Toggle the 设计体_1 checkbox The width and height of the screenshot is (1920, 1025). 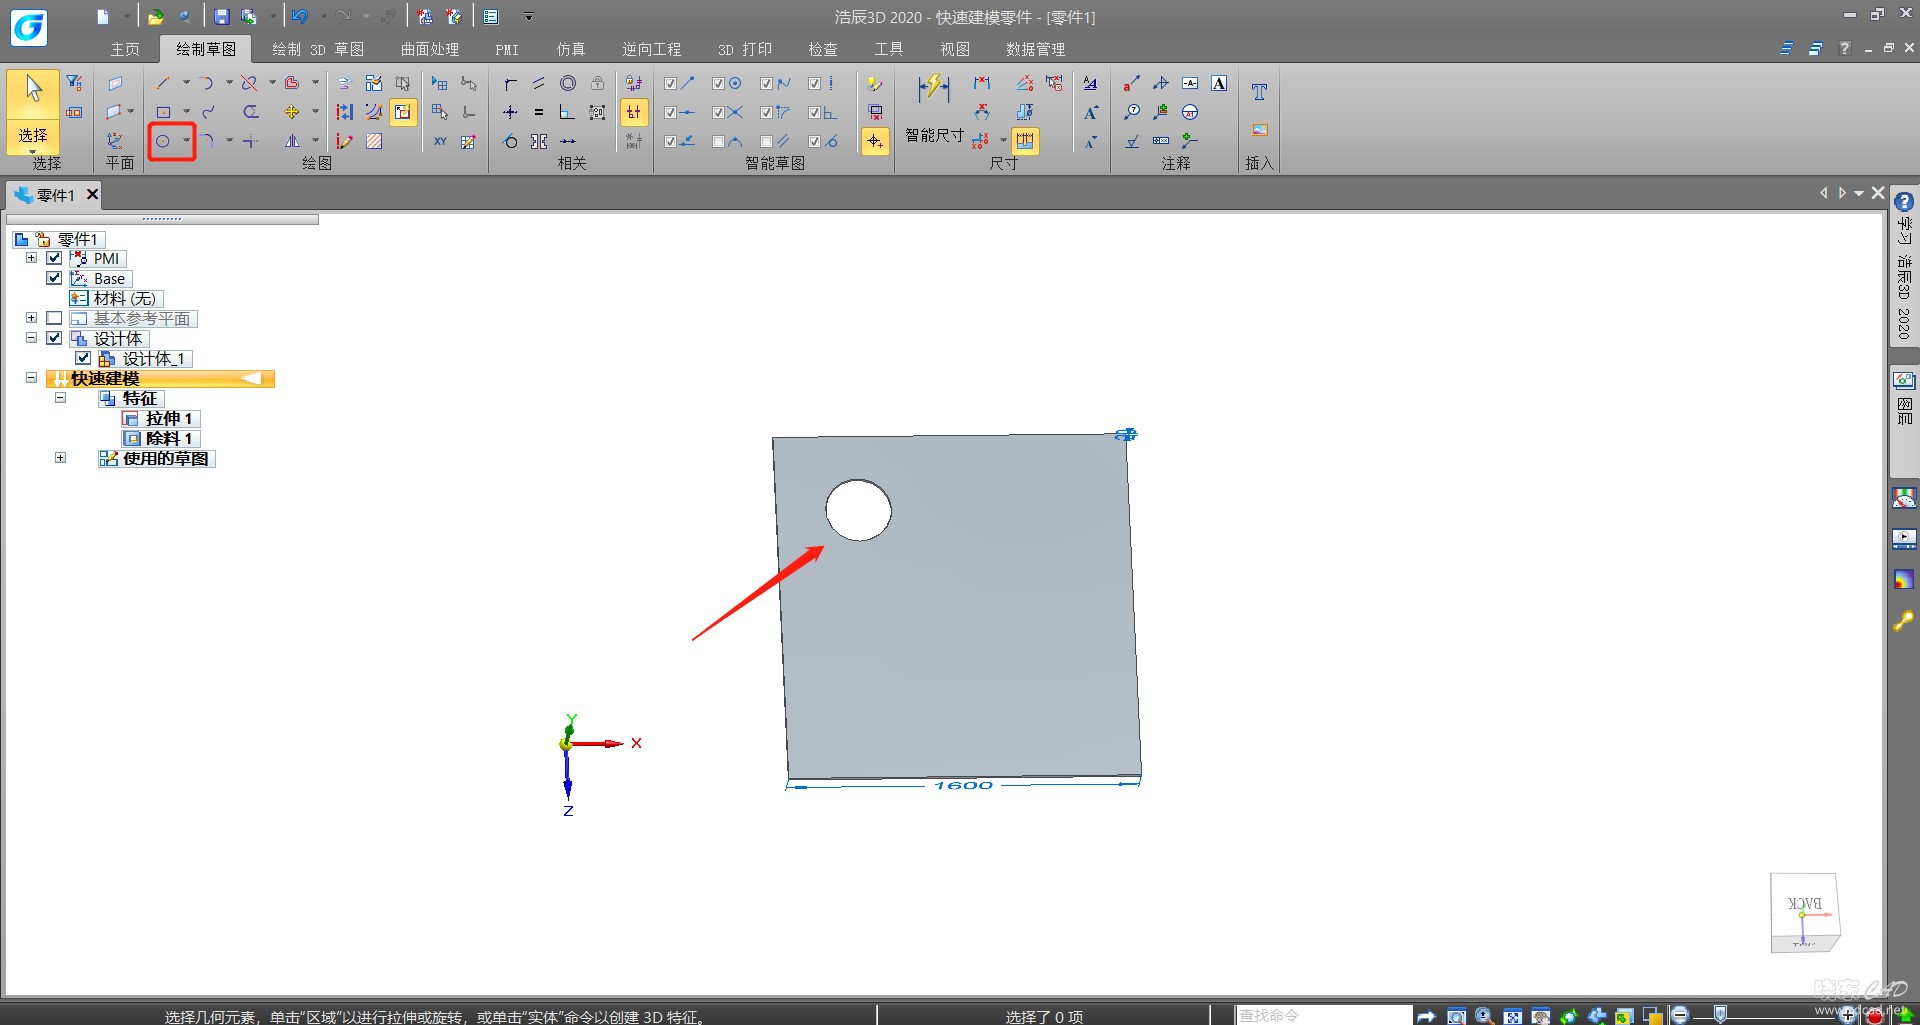[83, 358]
